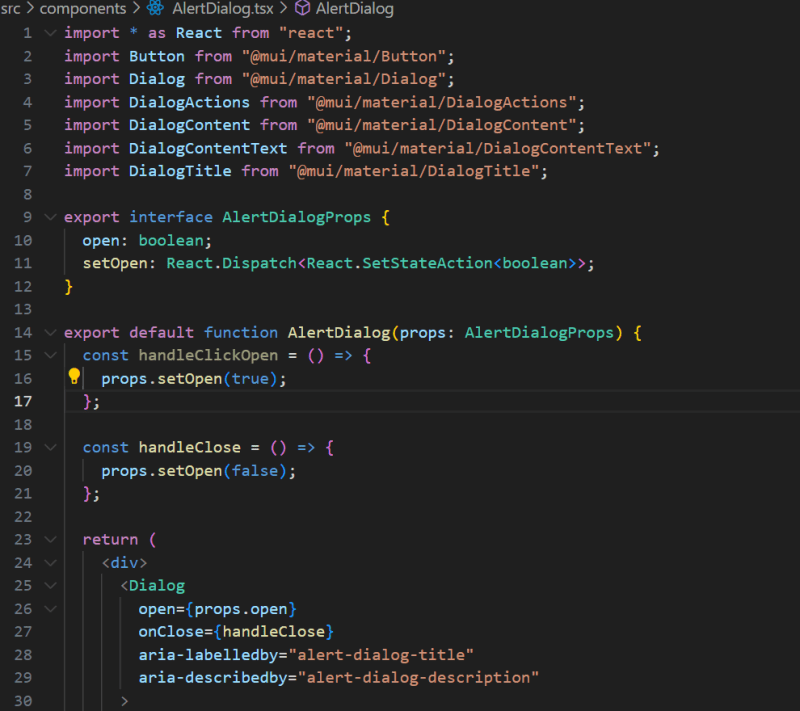Click line number 17 in the gutter
The height and width of the screenshot is (711, 800).
click(x=23, y=401)
